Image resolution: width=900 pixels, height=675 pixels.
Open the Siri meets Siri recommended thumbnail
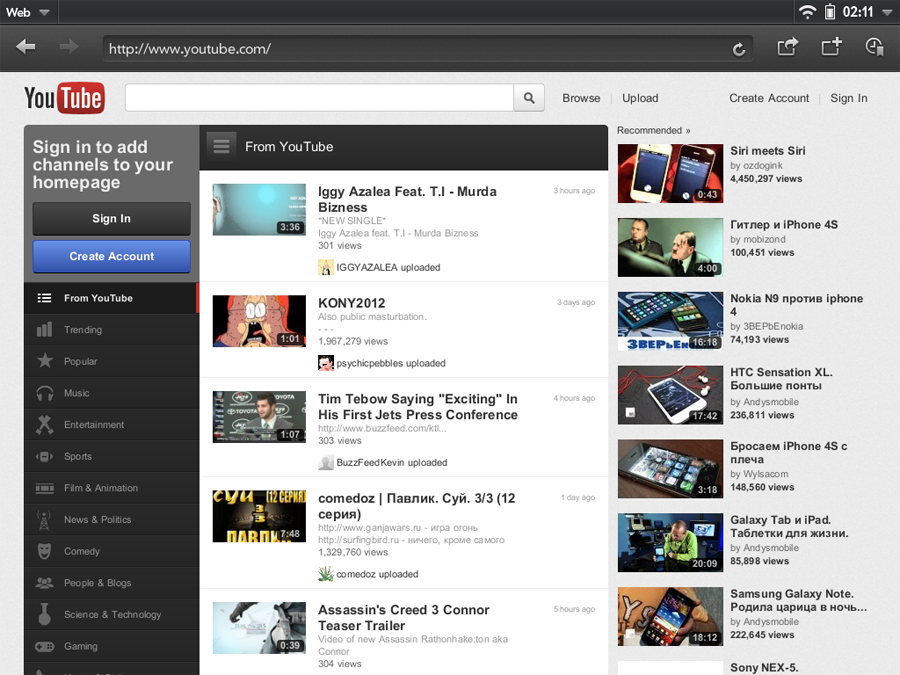(x=670, y=173)
